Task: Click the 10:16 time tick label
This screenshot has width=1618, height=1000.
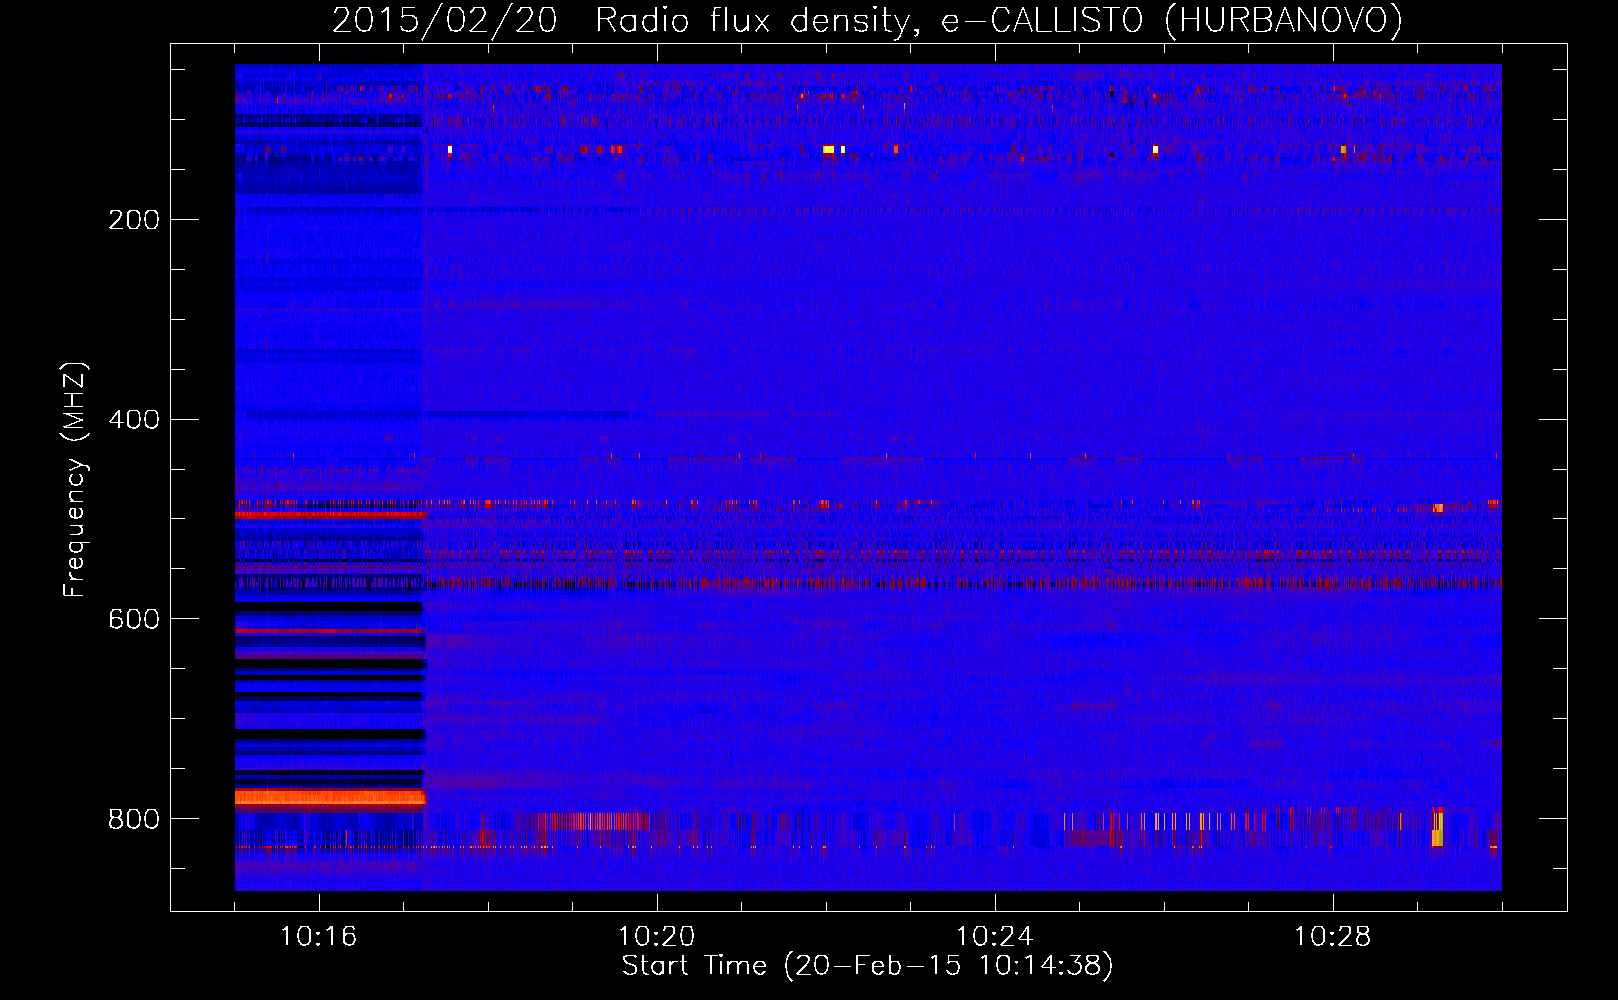Action: point(318,937)
